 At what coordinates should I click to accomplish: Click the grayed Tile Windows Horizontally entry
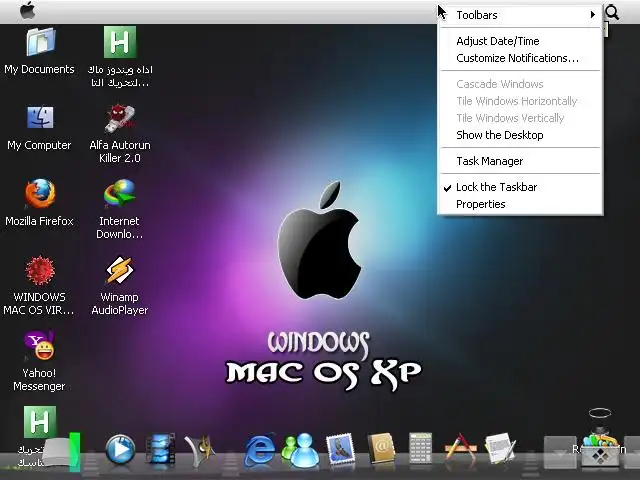(x=520, y=101)
